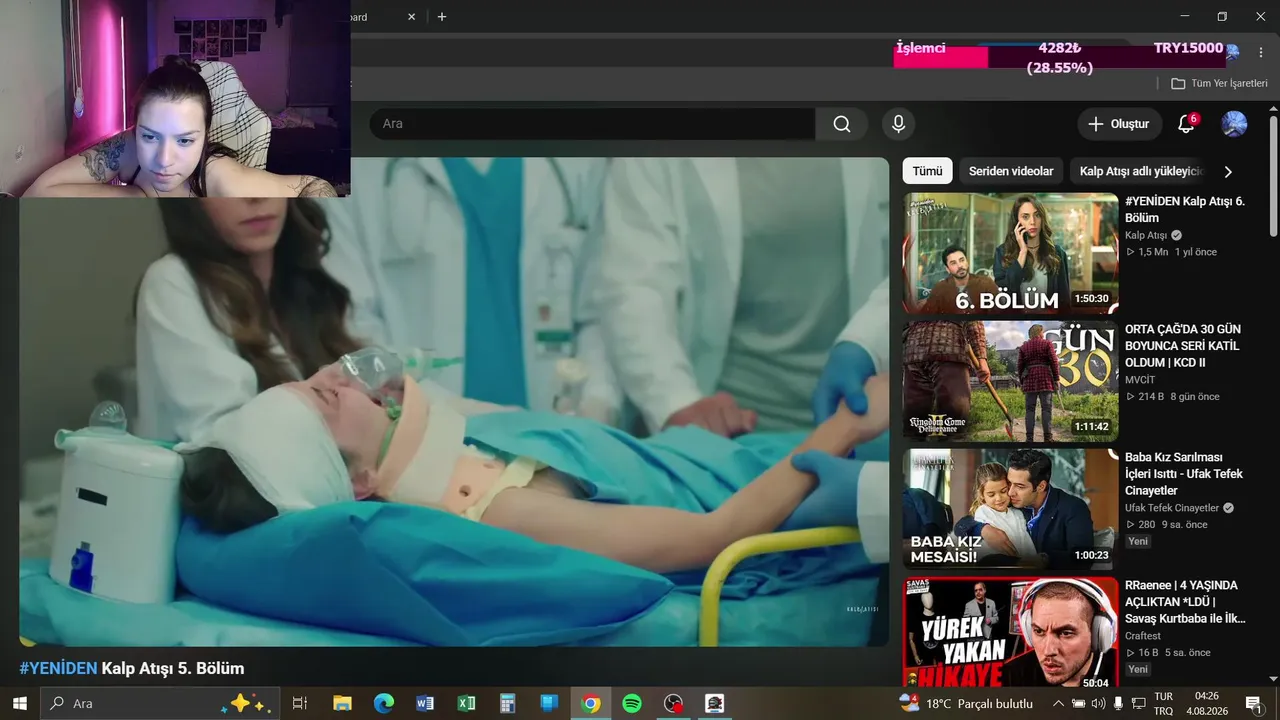
Task: Click the #YENİDEN hashtag link
Action: point(58,668)
